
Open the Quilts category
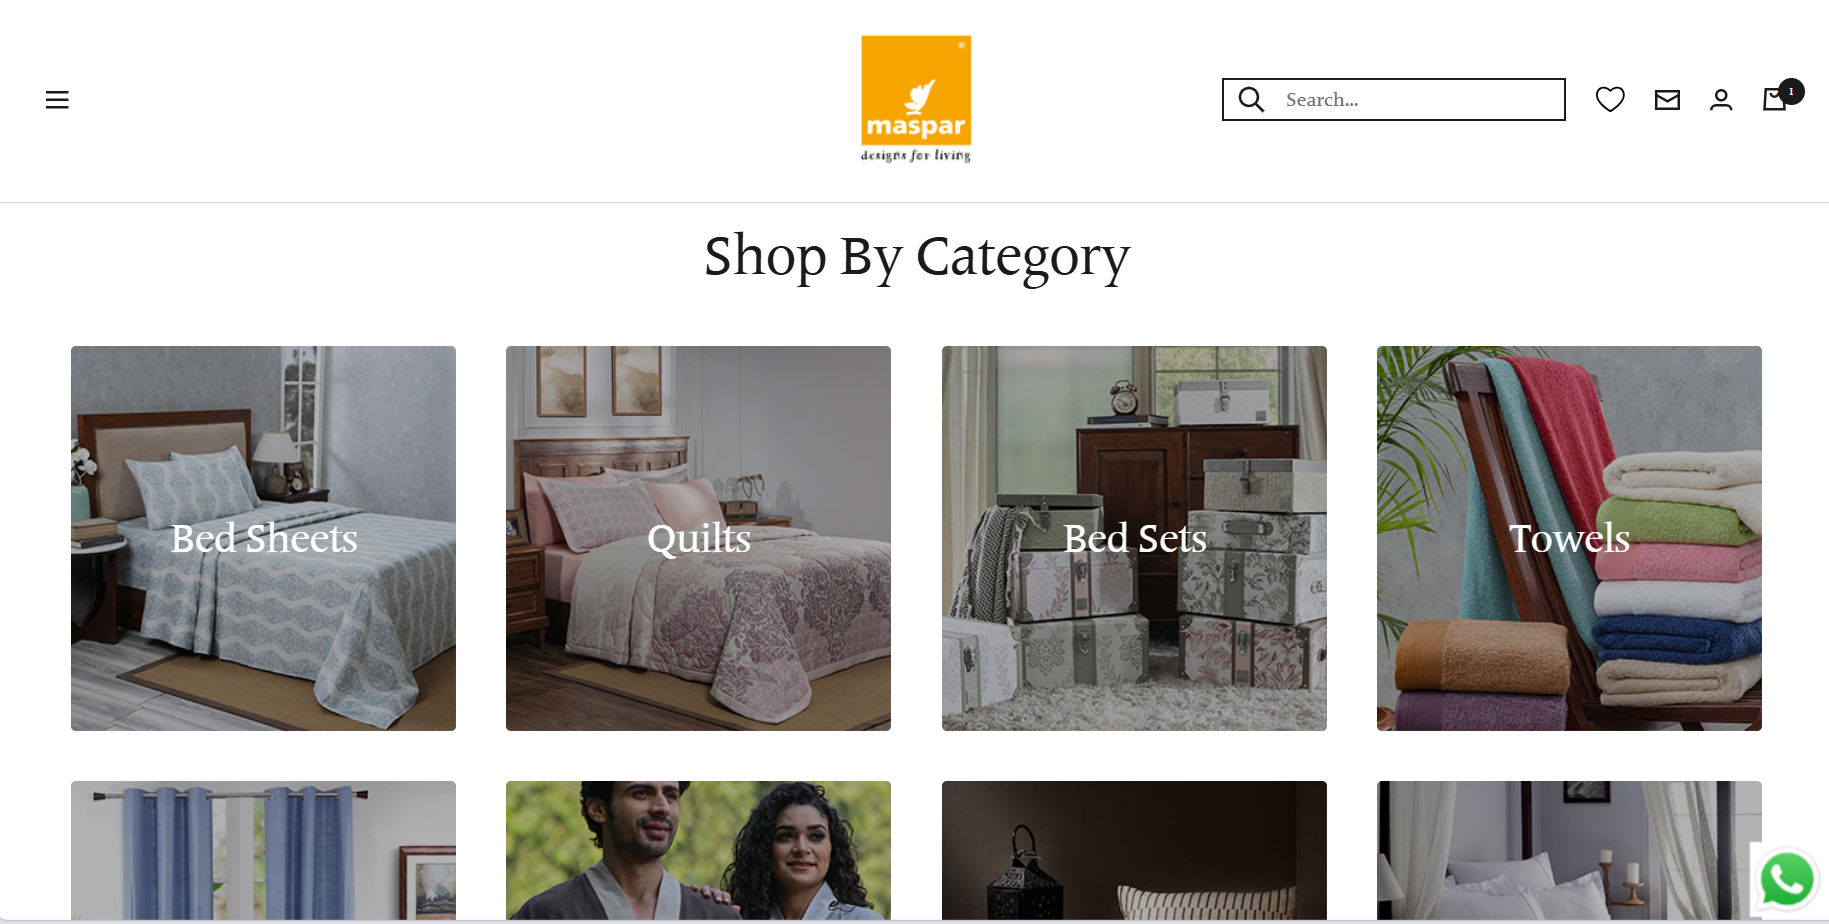(698, 538)
